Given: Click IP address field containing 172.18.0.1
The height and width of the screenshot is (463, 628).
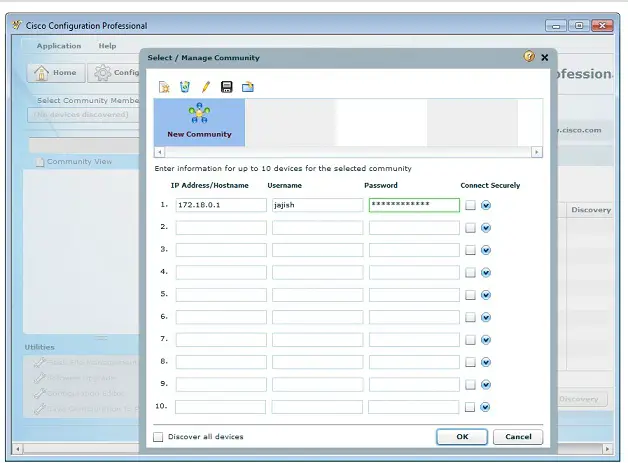Looking at the screenshot, I should pos(221,205).
